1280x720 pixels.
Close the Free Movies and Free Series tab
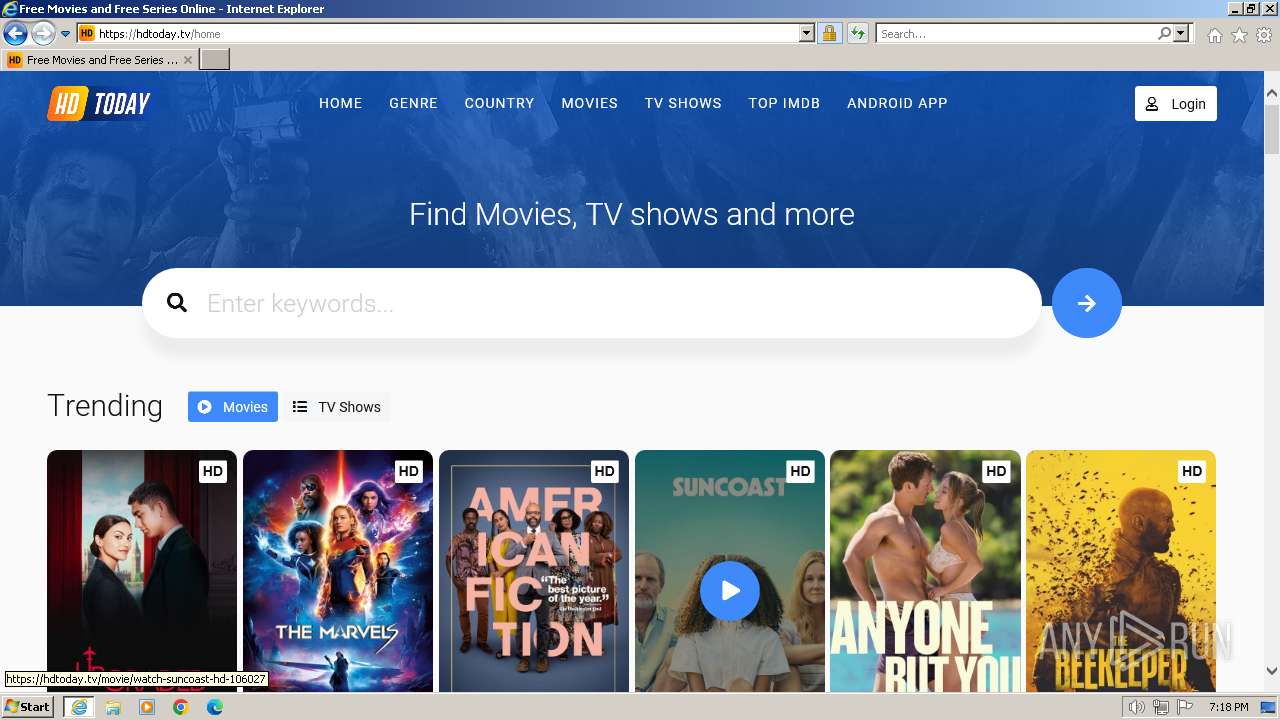point(188,60)
